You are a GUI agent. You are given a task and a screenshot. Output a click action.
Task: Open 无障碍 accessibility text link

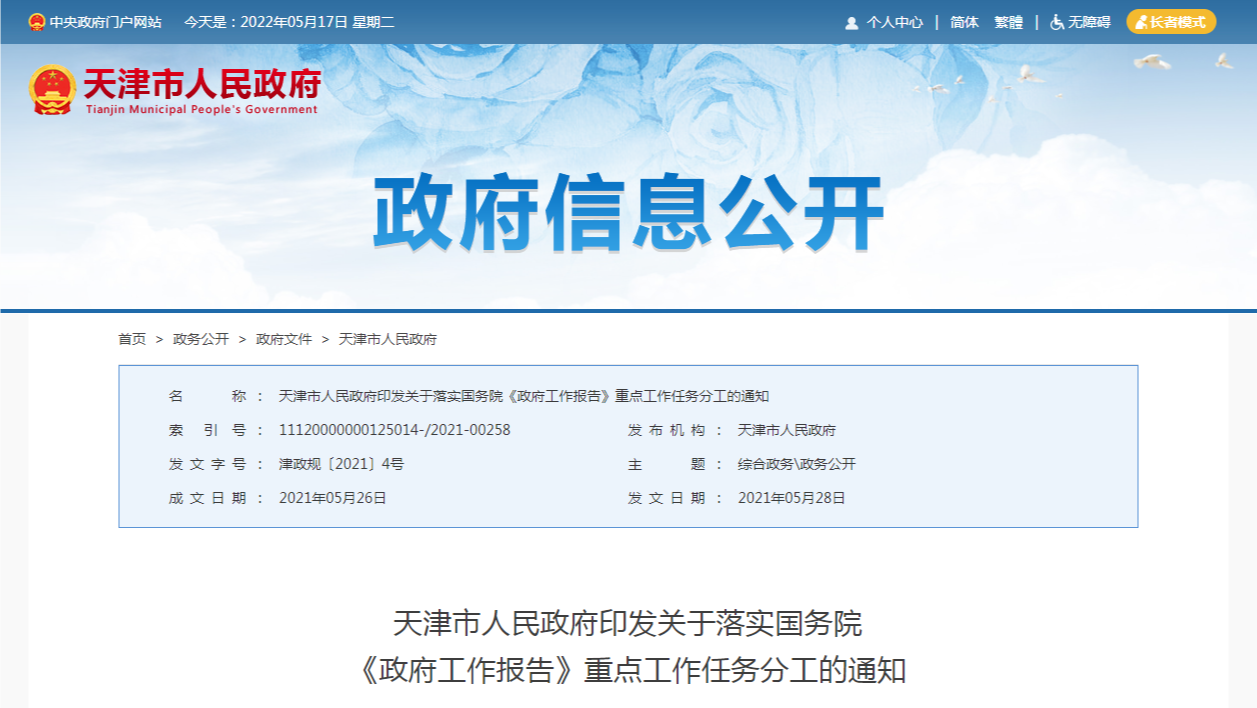pyautogui.click(x=1089, y=22)
